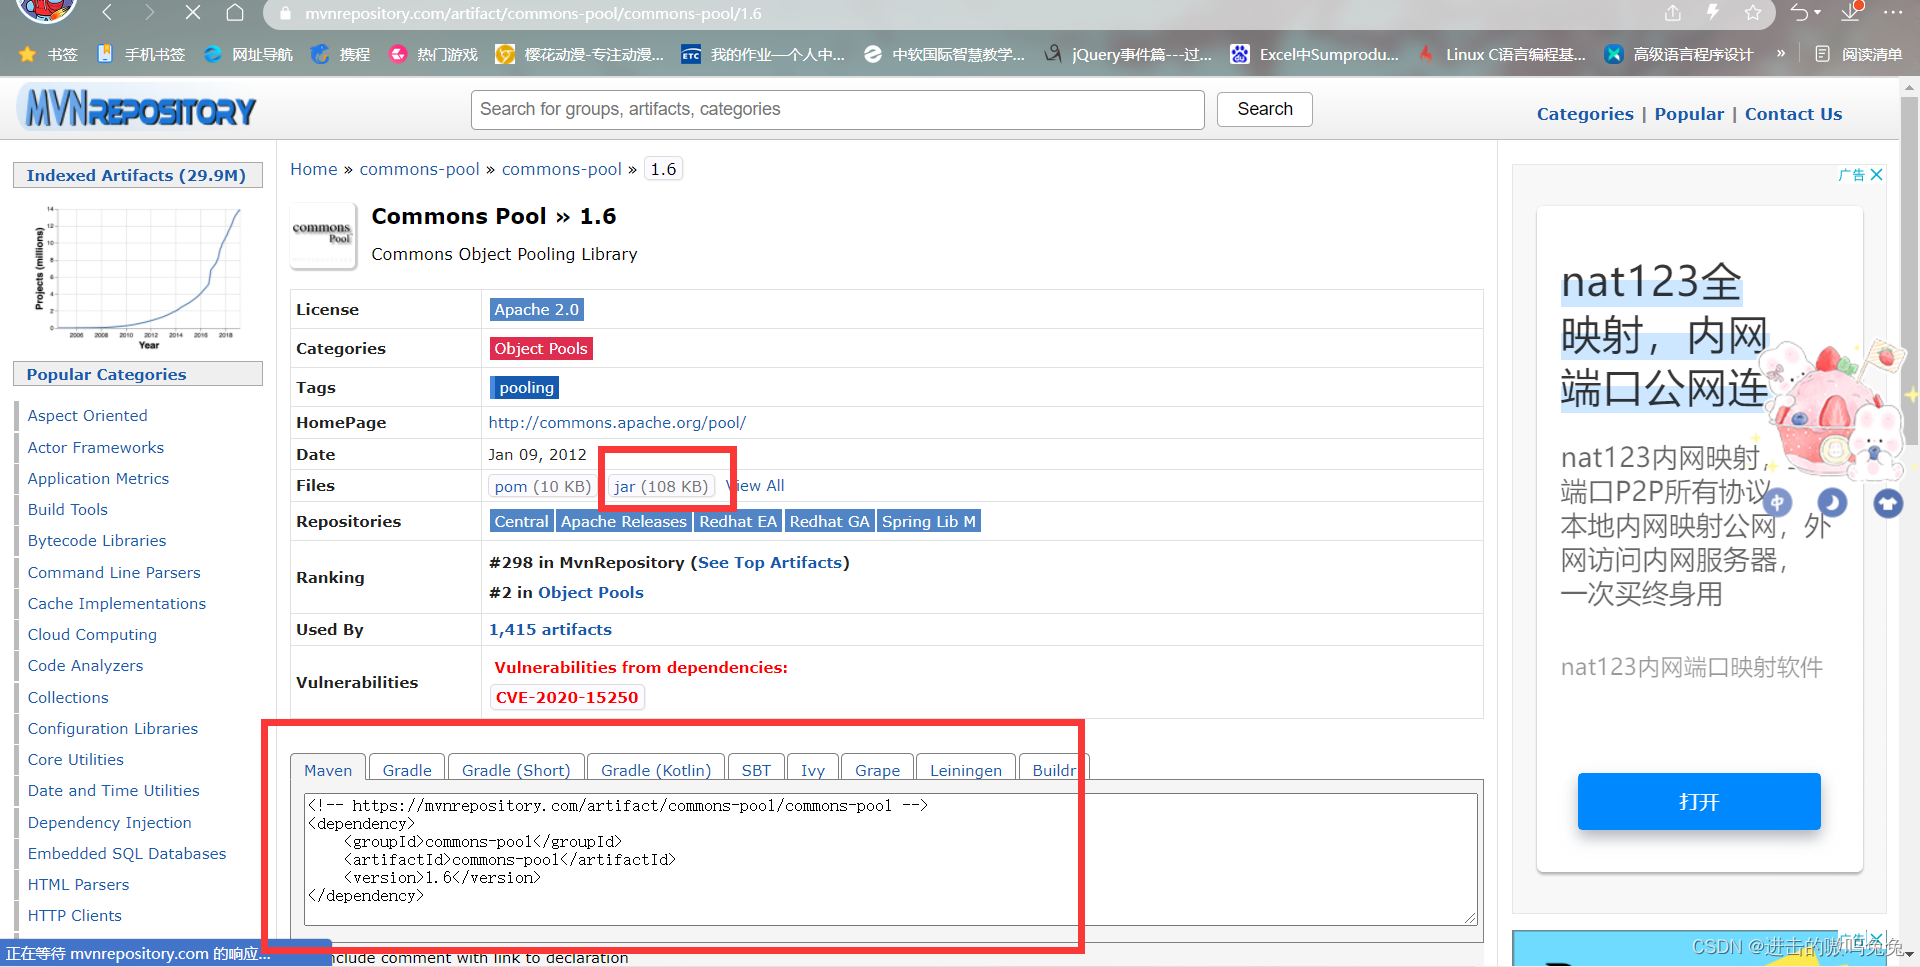Close the nat123 ad with X icon
Screen dimensions: 1920x967
pos(1877,174)
